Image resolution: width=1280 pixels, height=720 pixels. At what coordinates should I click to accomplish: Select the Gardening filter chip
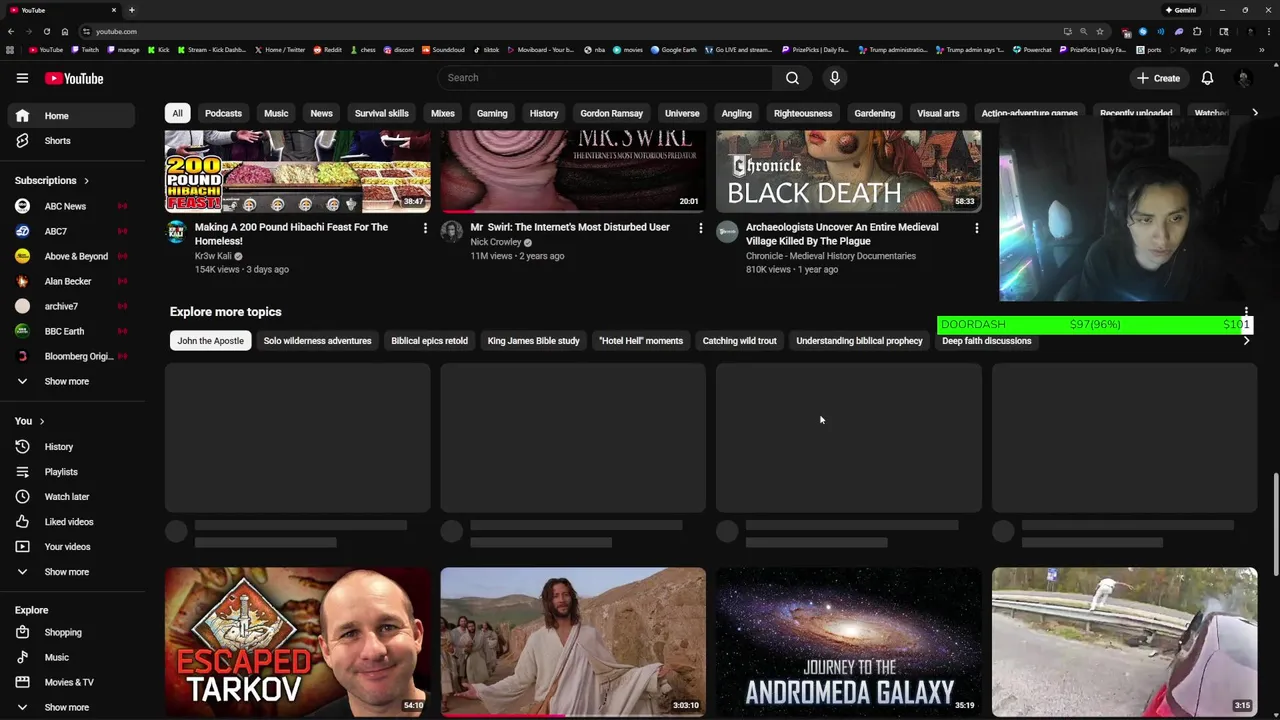(875, 113)
